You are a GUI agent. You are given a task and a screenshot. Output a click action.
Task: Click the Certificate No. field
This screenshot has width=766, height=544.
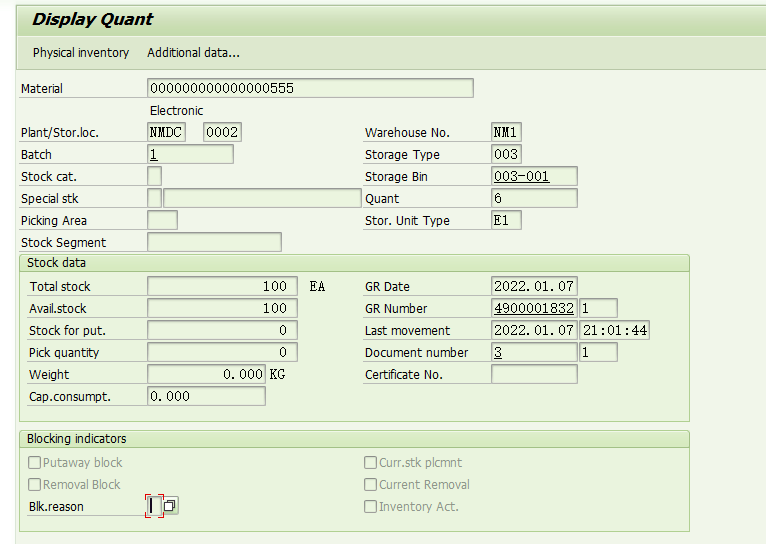534,374
